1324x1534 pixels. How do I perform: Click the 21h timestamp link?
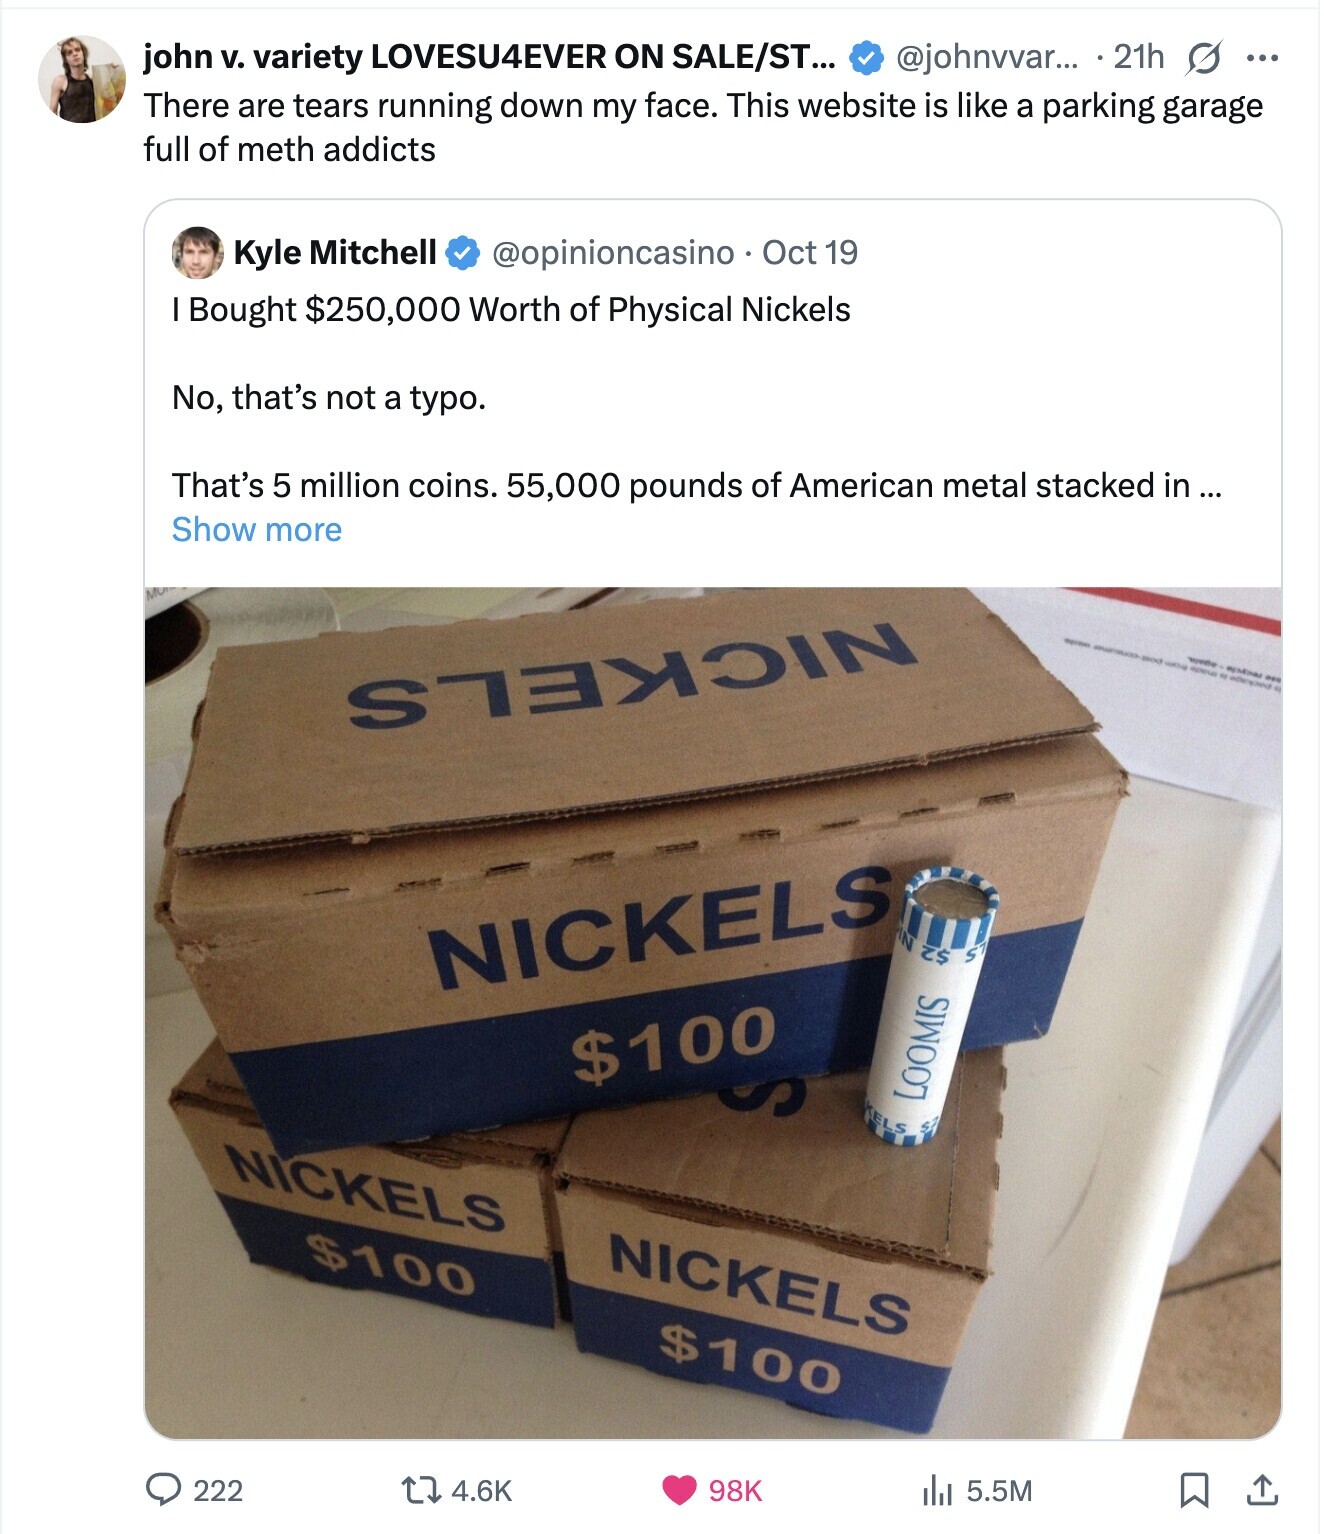tap(1139, 58)
